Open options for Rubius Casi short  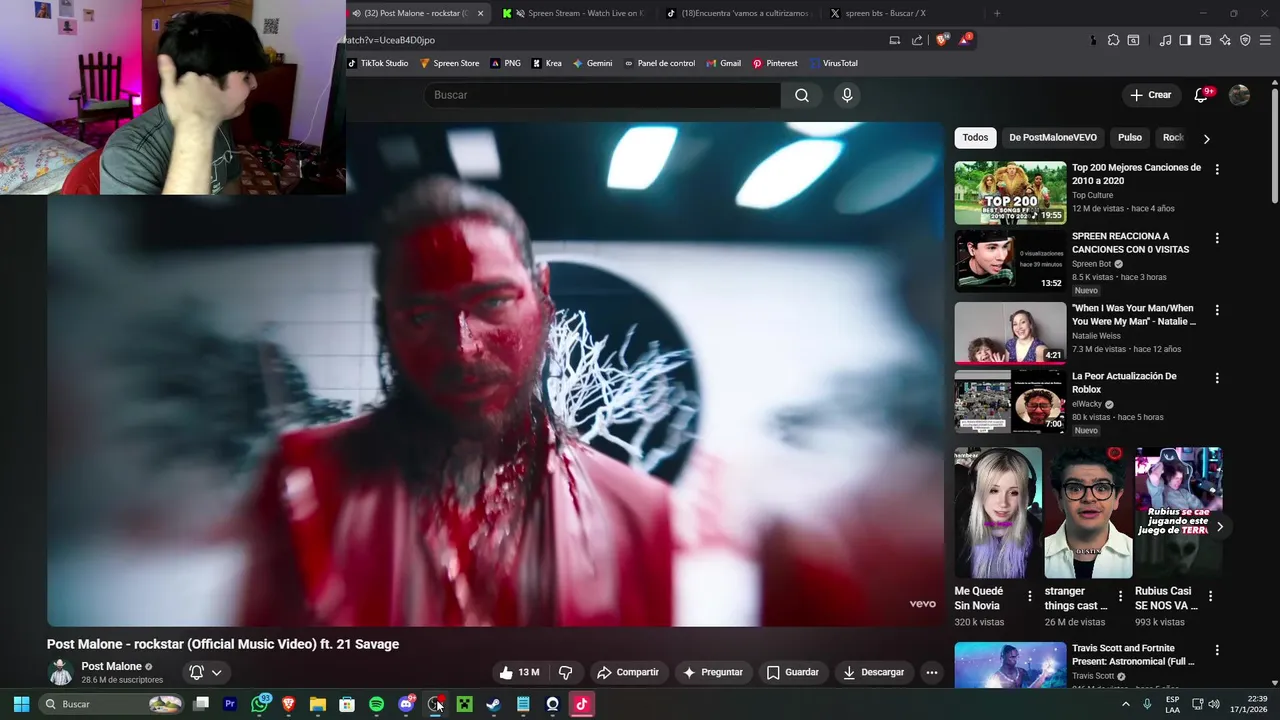point(1210,596)
